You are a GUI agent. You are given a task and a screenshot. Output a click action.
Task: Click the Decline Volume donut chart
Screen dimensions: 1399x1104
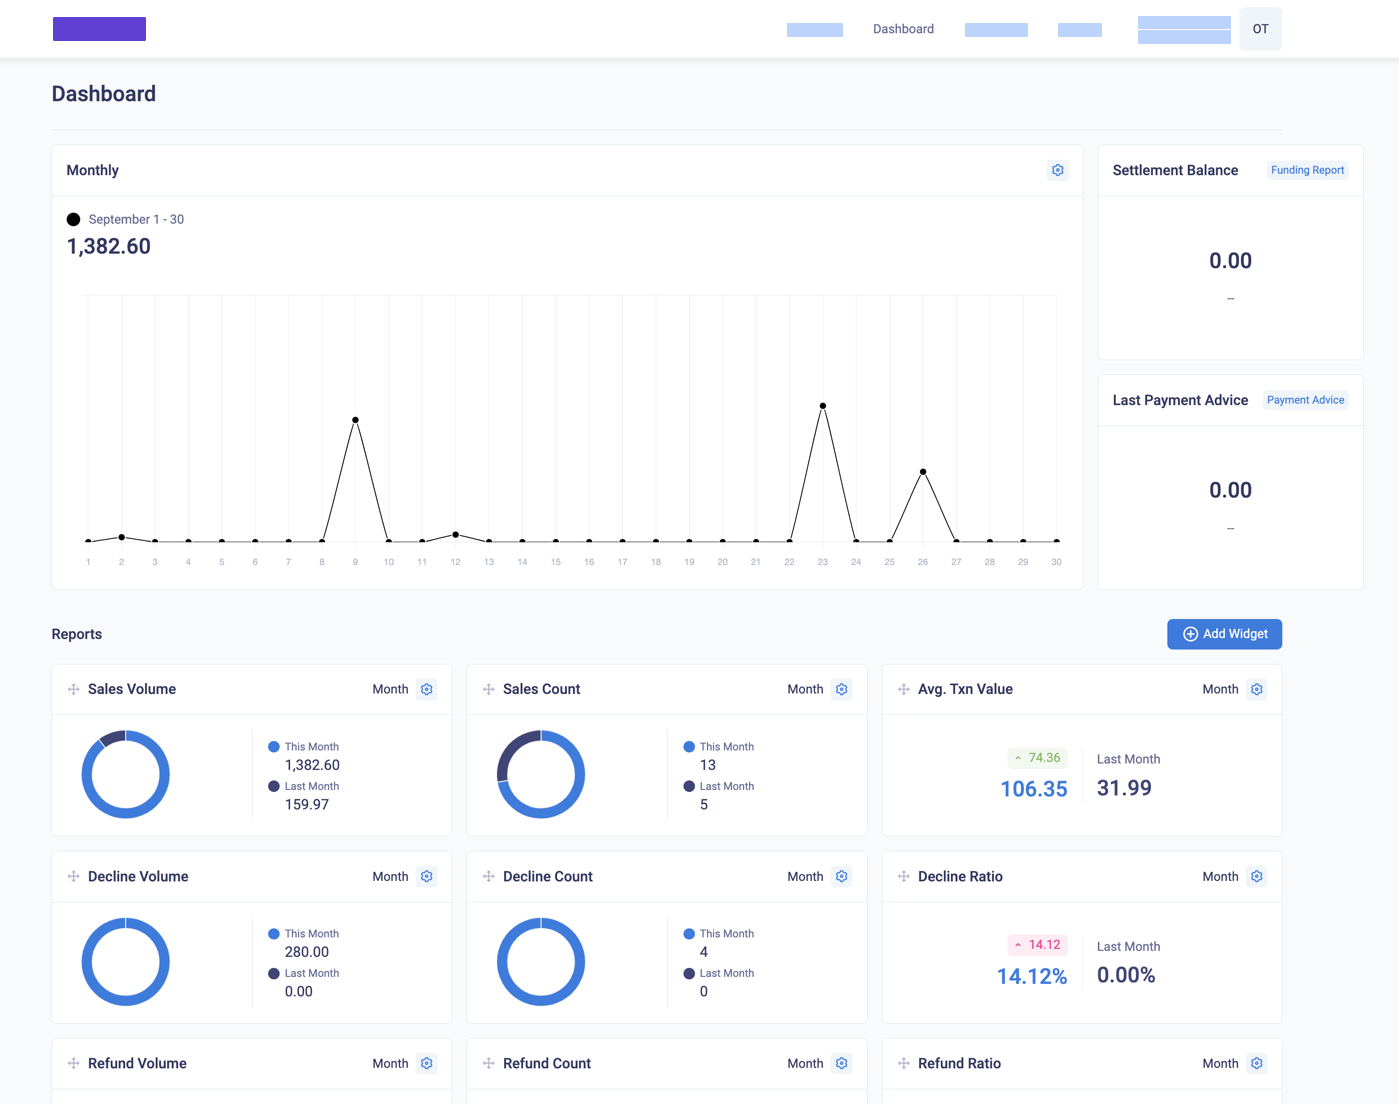coord(126,961)
